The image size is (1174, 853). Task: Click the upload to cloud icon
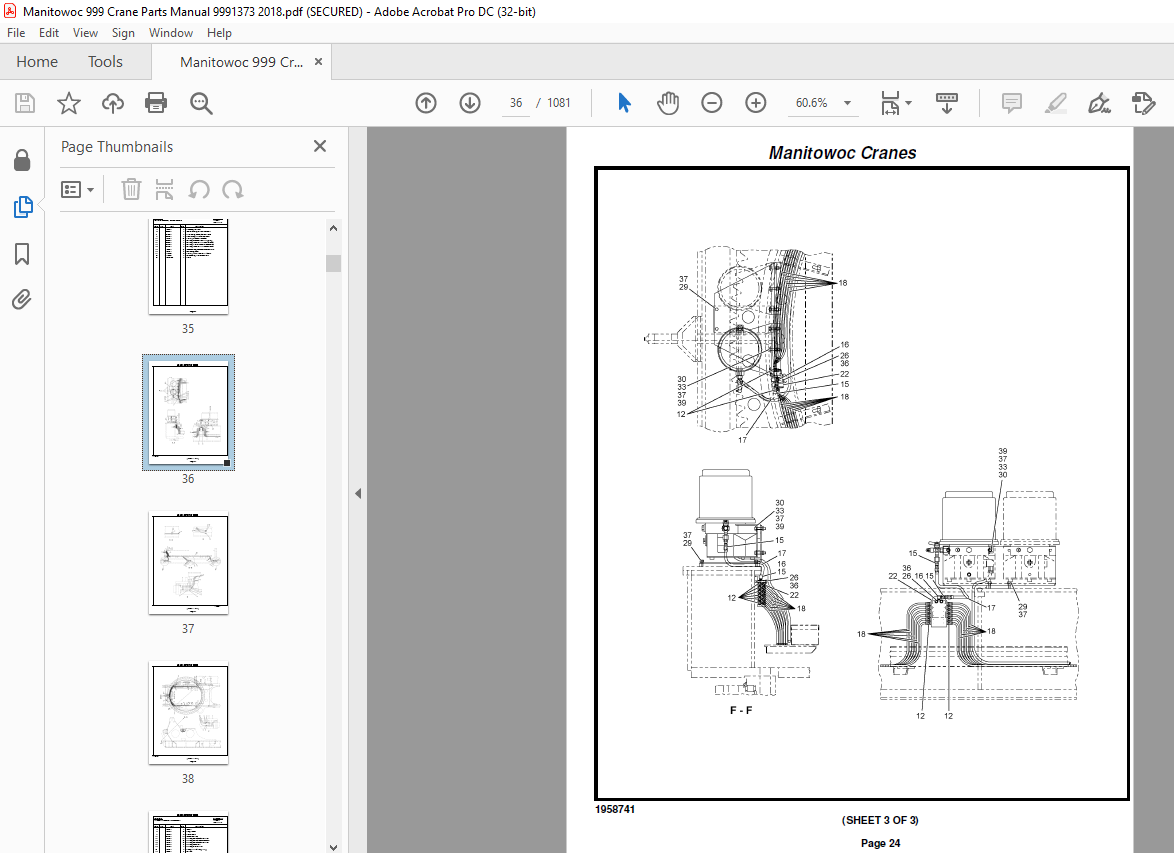(113, 103)
